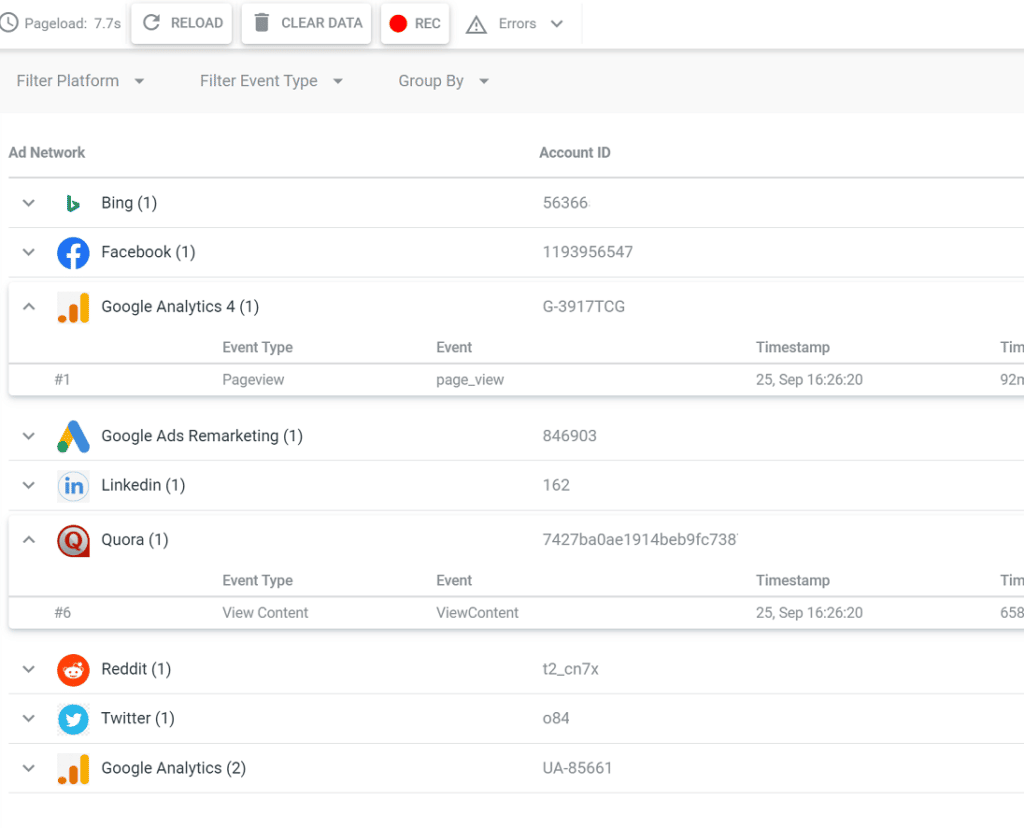The width and height of the screenshot is (1024, 828).
Task: Click the Google Analytics 4 event timestamp
Action: coord(809,380)
